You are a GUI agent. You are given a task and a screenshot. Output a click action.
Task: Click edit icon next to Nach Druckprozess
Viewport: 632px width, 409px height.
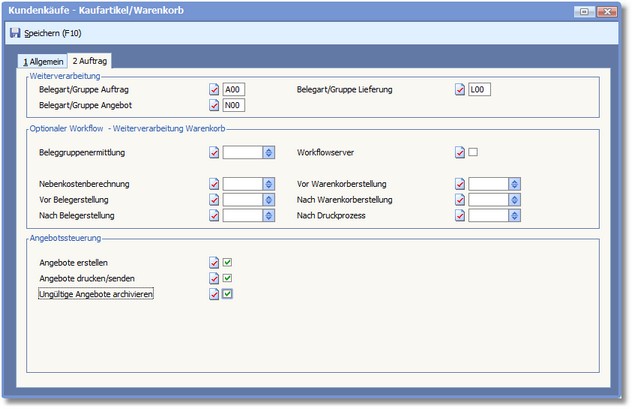click(x=460, y=215)
